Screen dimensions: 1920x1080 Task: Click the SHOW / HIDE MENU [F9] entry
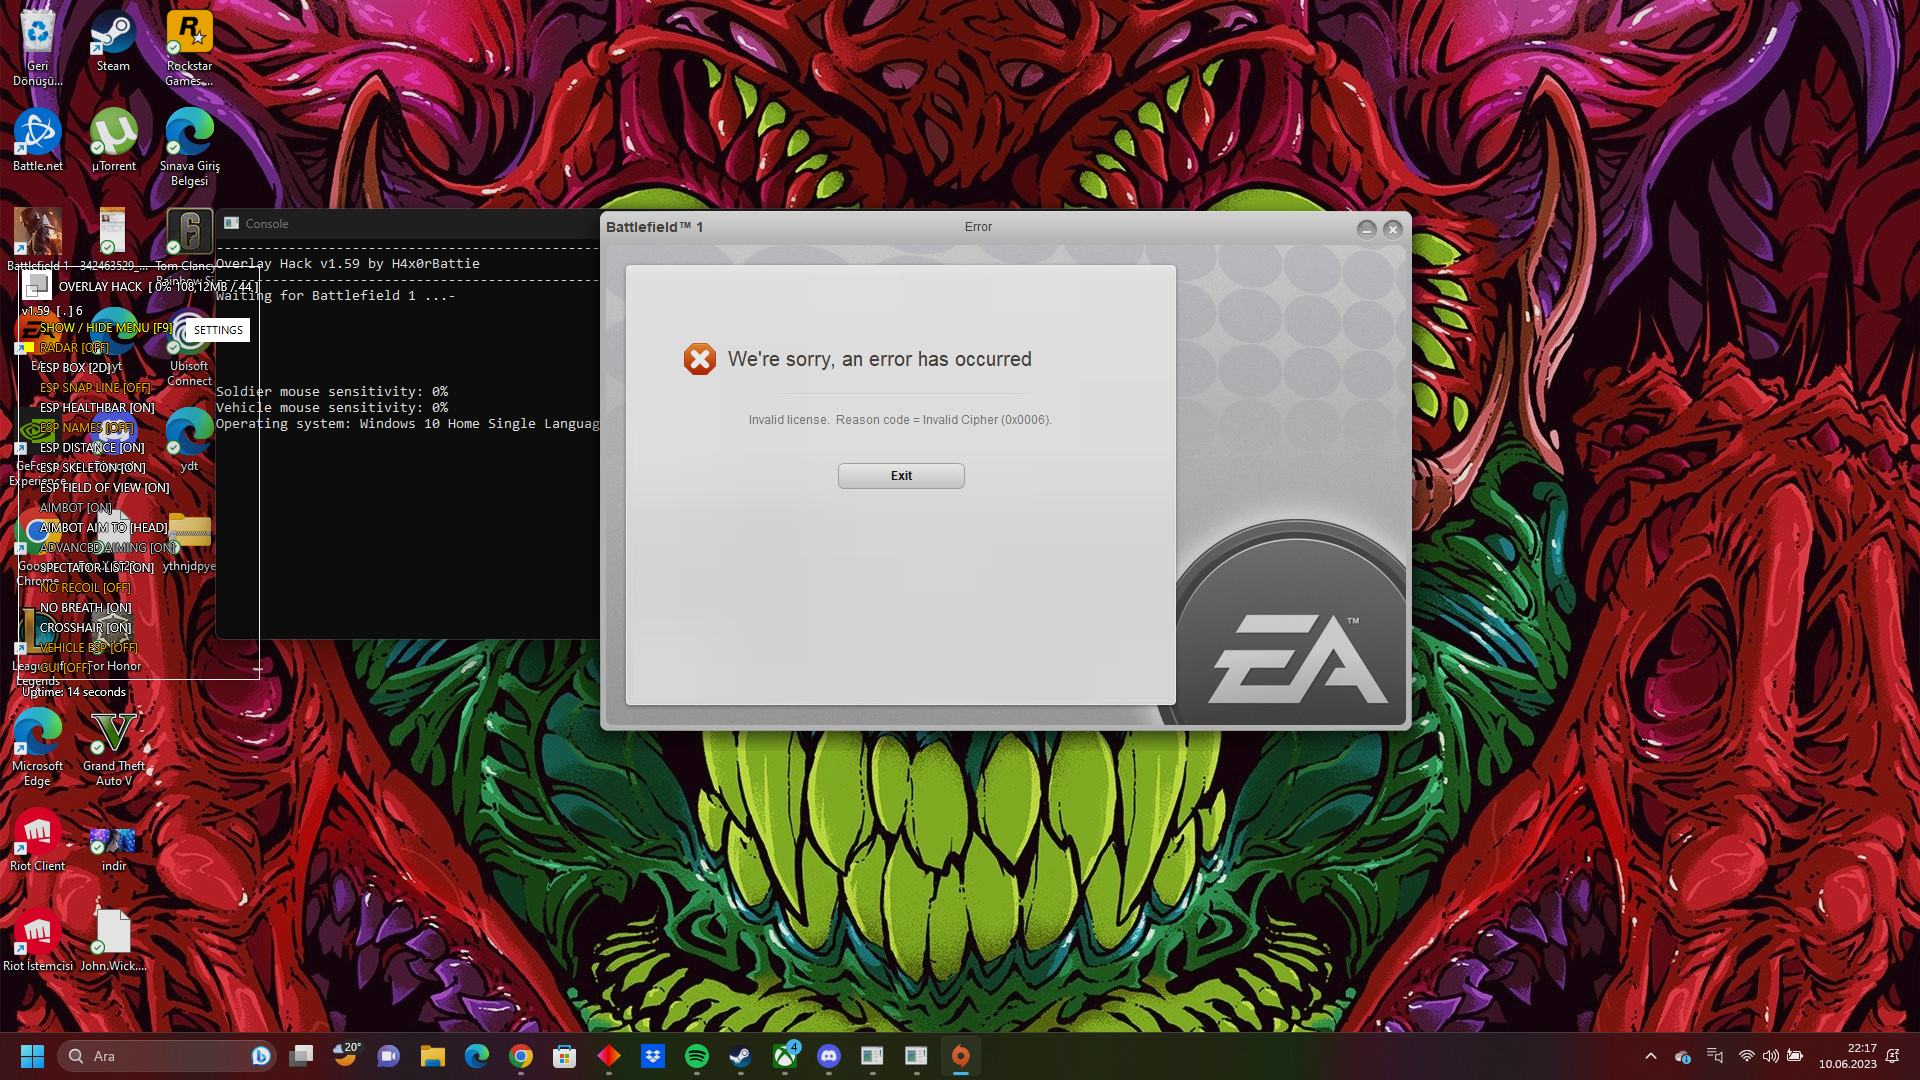(x=106, y=328)
